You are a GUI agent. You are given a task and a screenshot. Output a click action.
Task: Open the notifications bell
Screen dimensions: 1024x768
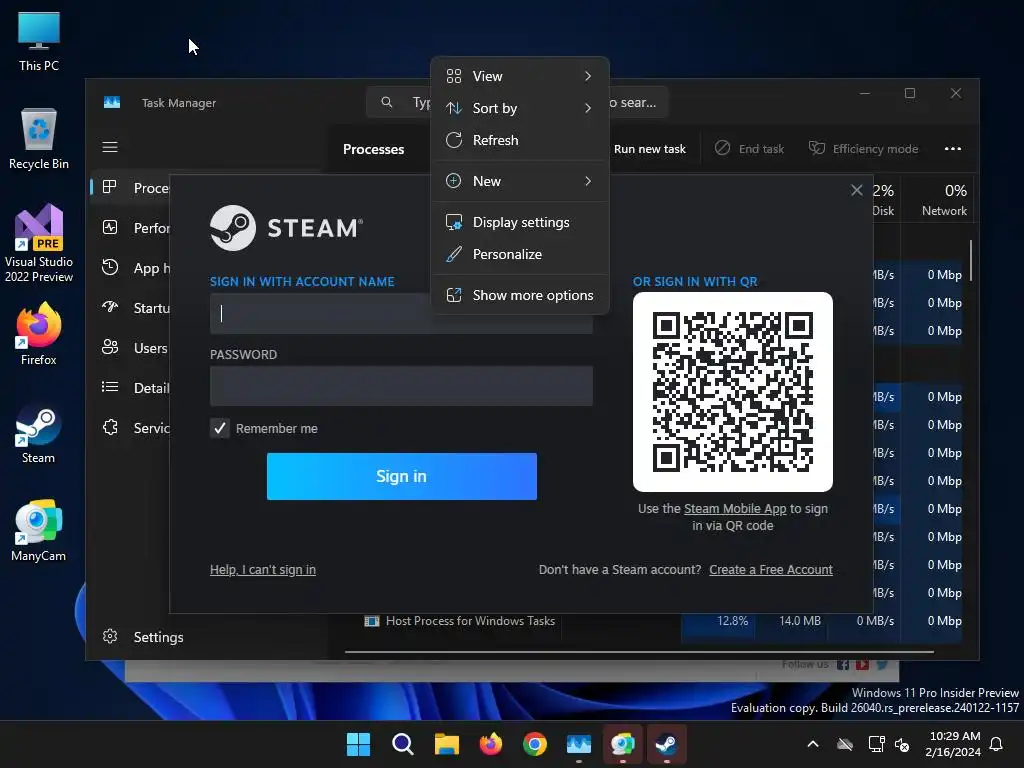coord(997,744)
